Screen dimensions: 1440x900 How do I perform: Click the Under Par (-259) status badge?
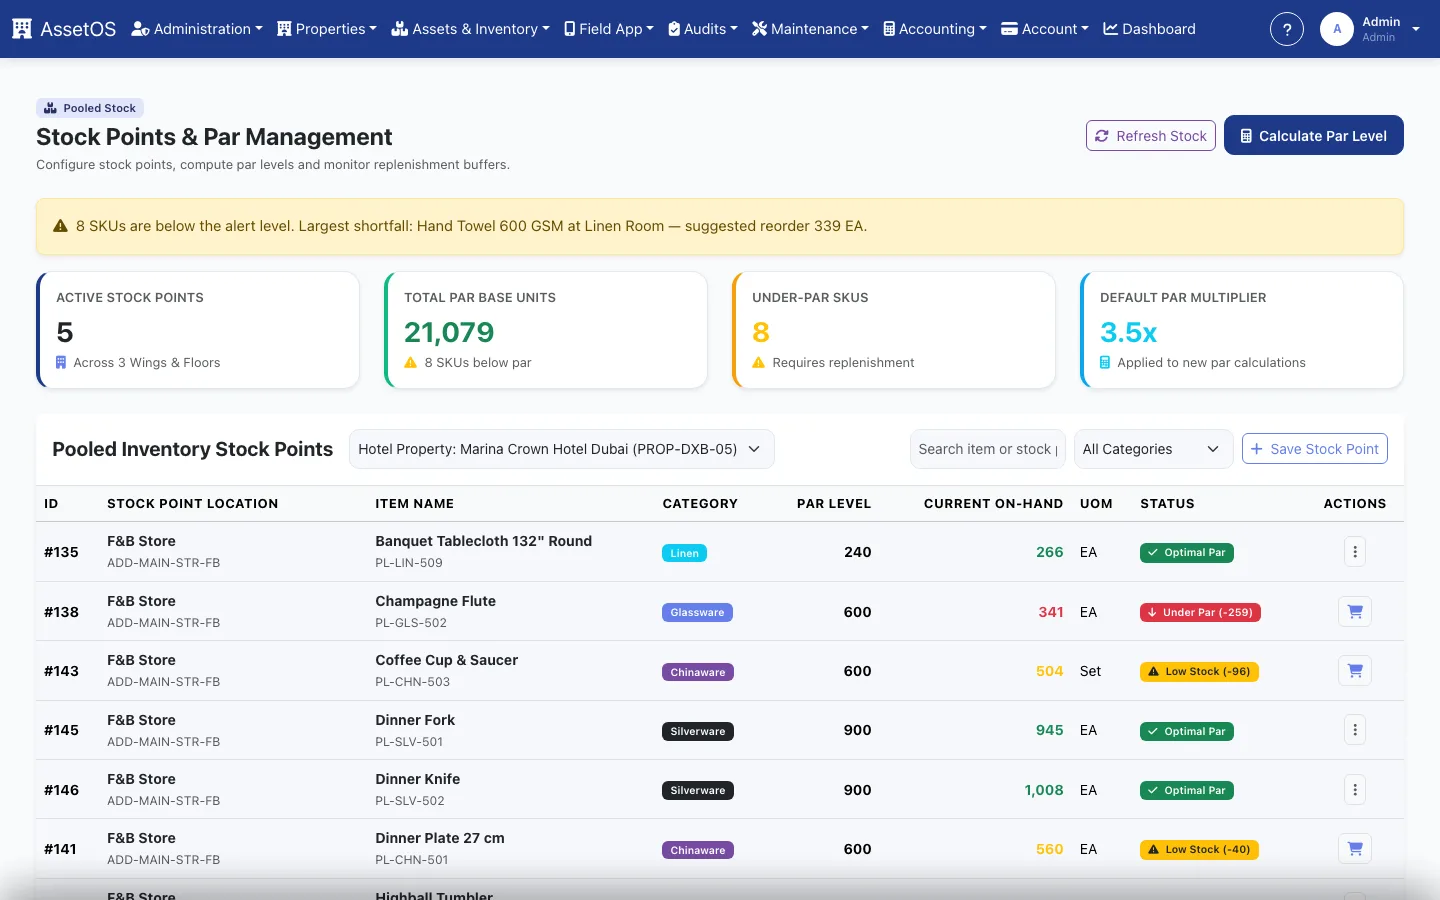[x=1200, y=612]
